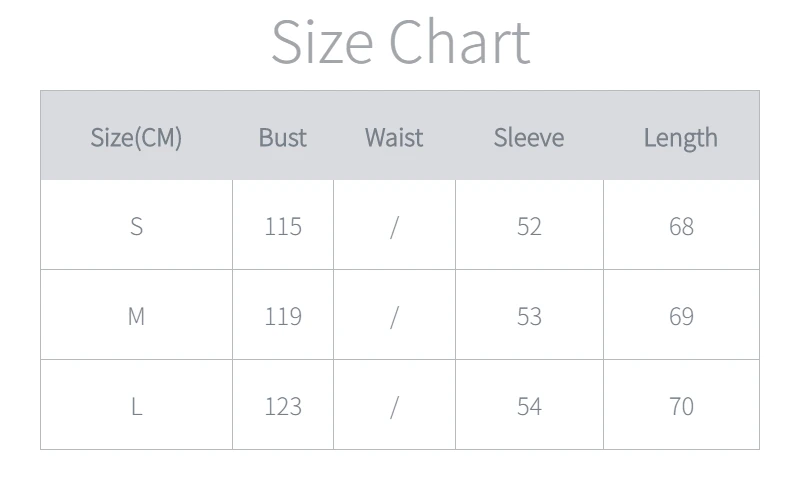
Task: Select bust value 115
Action: 283,226
